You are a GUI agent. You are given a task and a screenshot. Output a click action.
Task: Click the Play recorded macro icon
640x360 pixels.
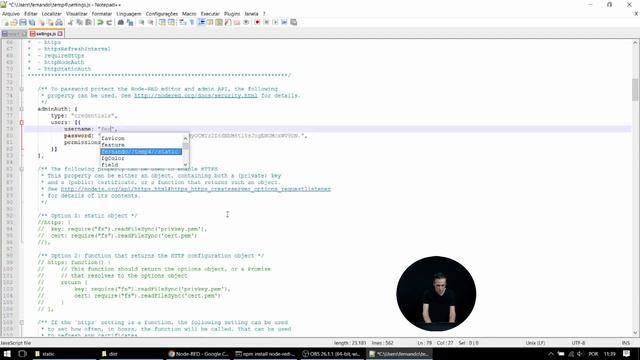tap(275, 22)
